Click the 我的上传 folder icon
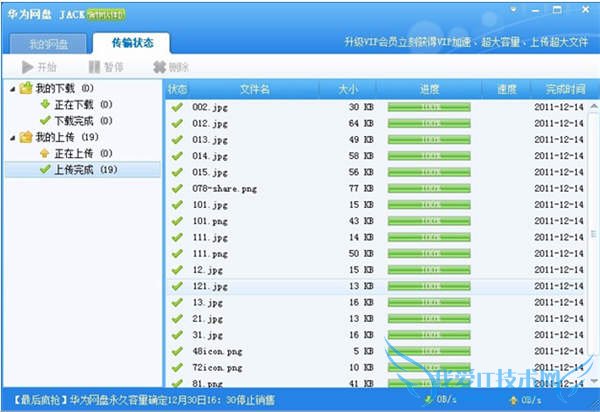600x412 pixels. point(26,137)
